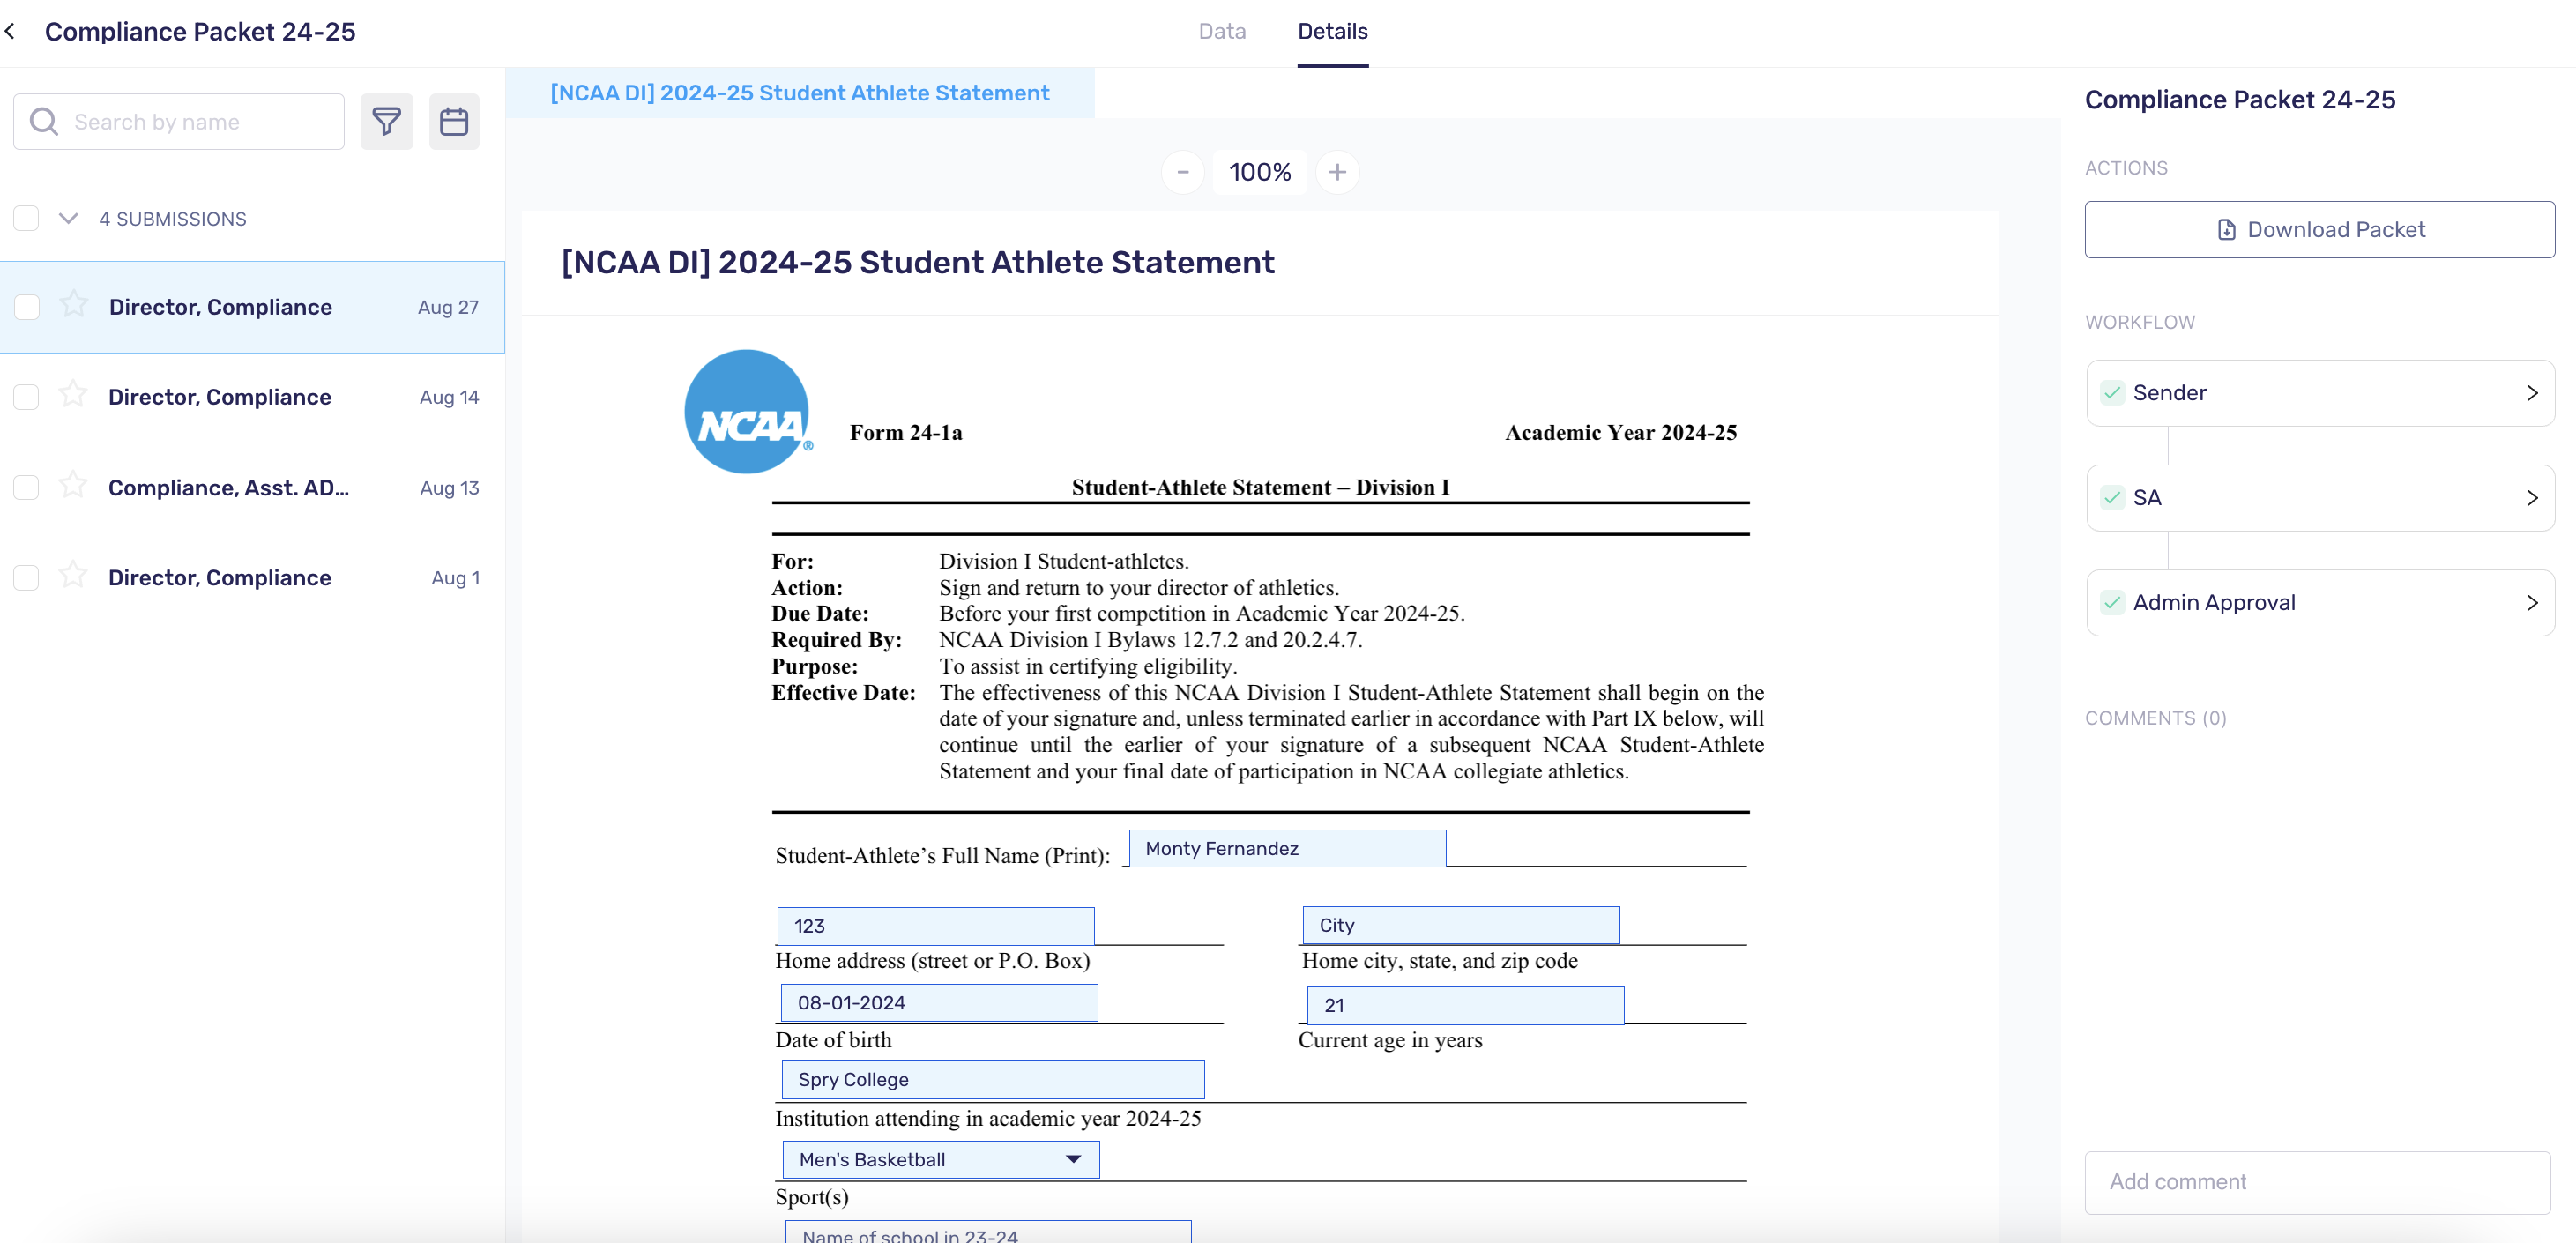Check the Aug 27 submission checkbox
This screenshot has width=2576, height=1243.
(27, 307)
